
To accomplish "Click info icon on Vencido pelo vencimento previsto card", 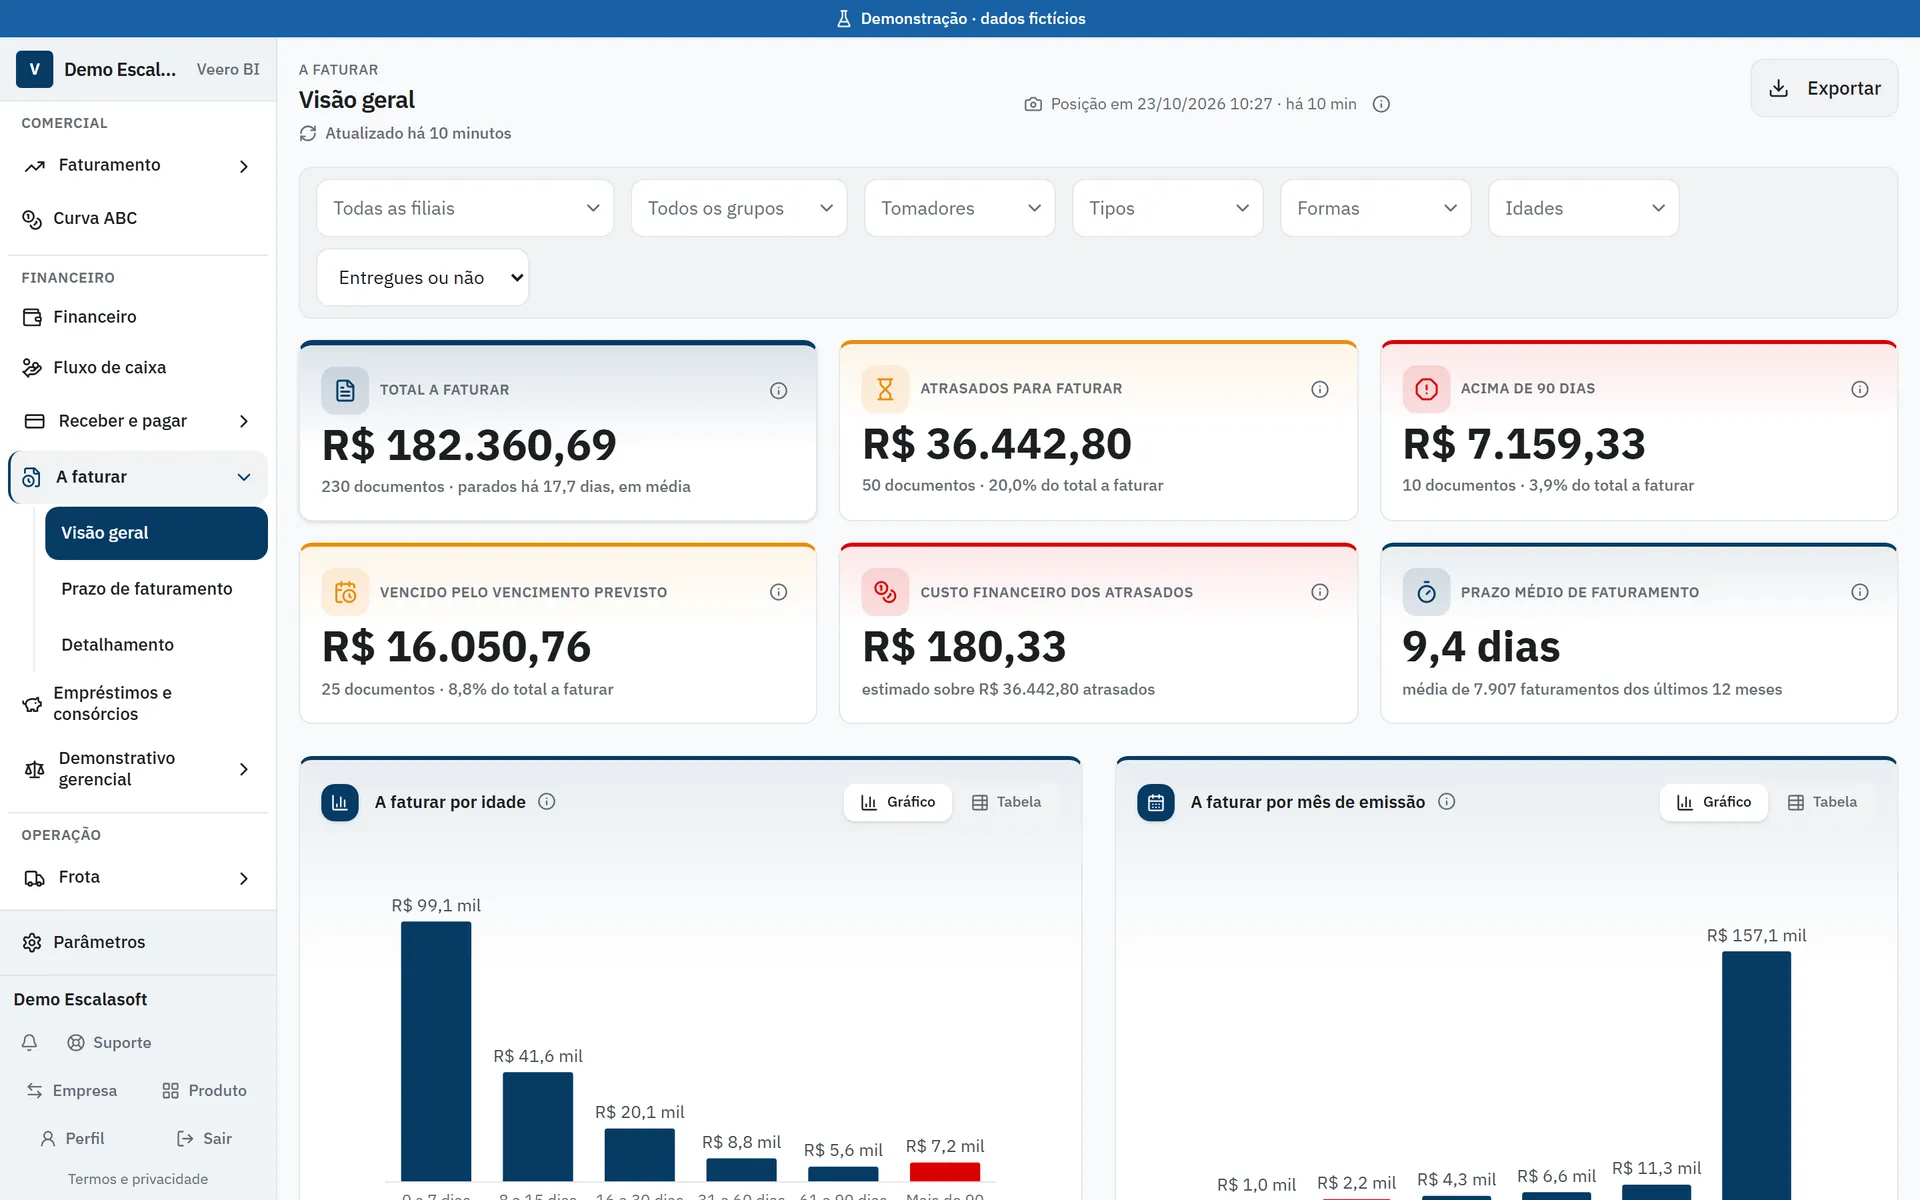I will (x=778, y=592).
